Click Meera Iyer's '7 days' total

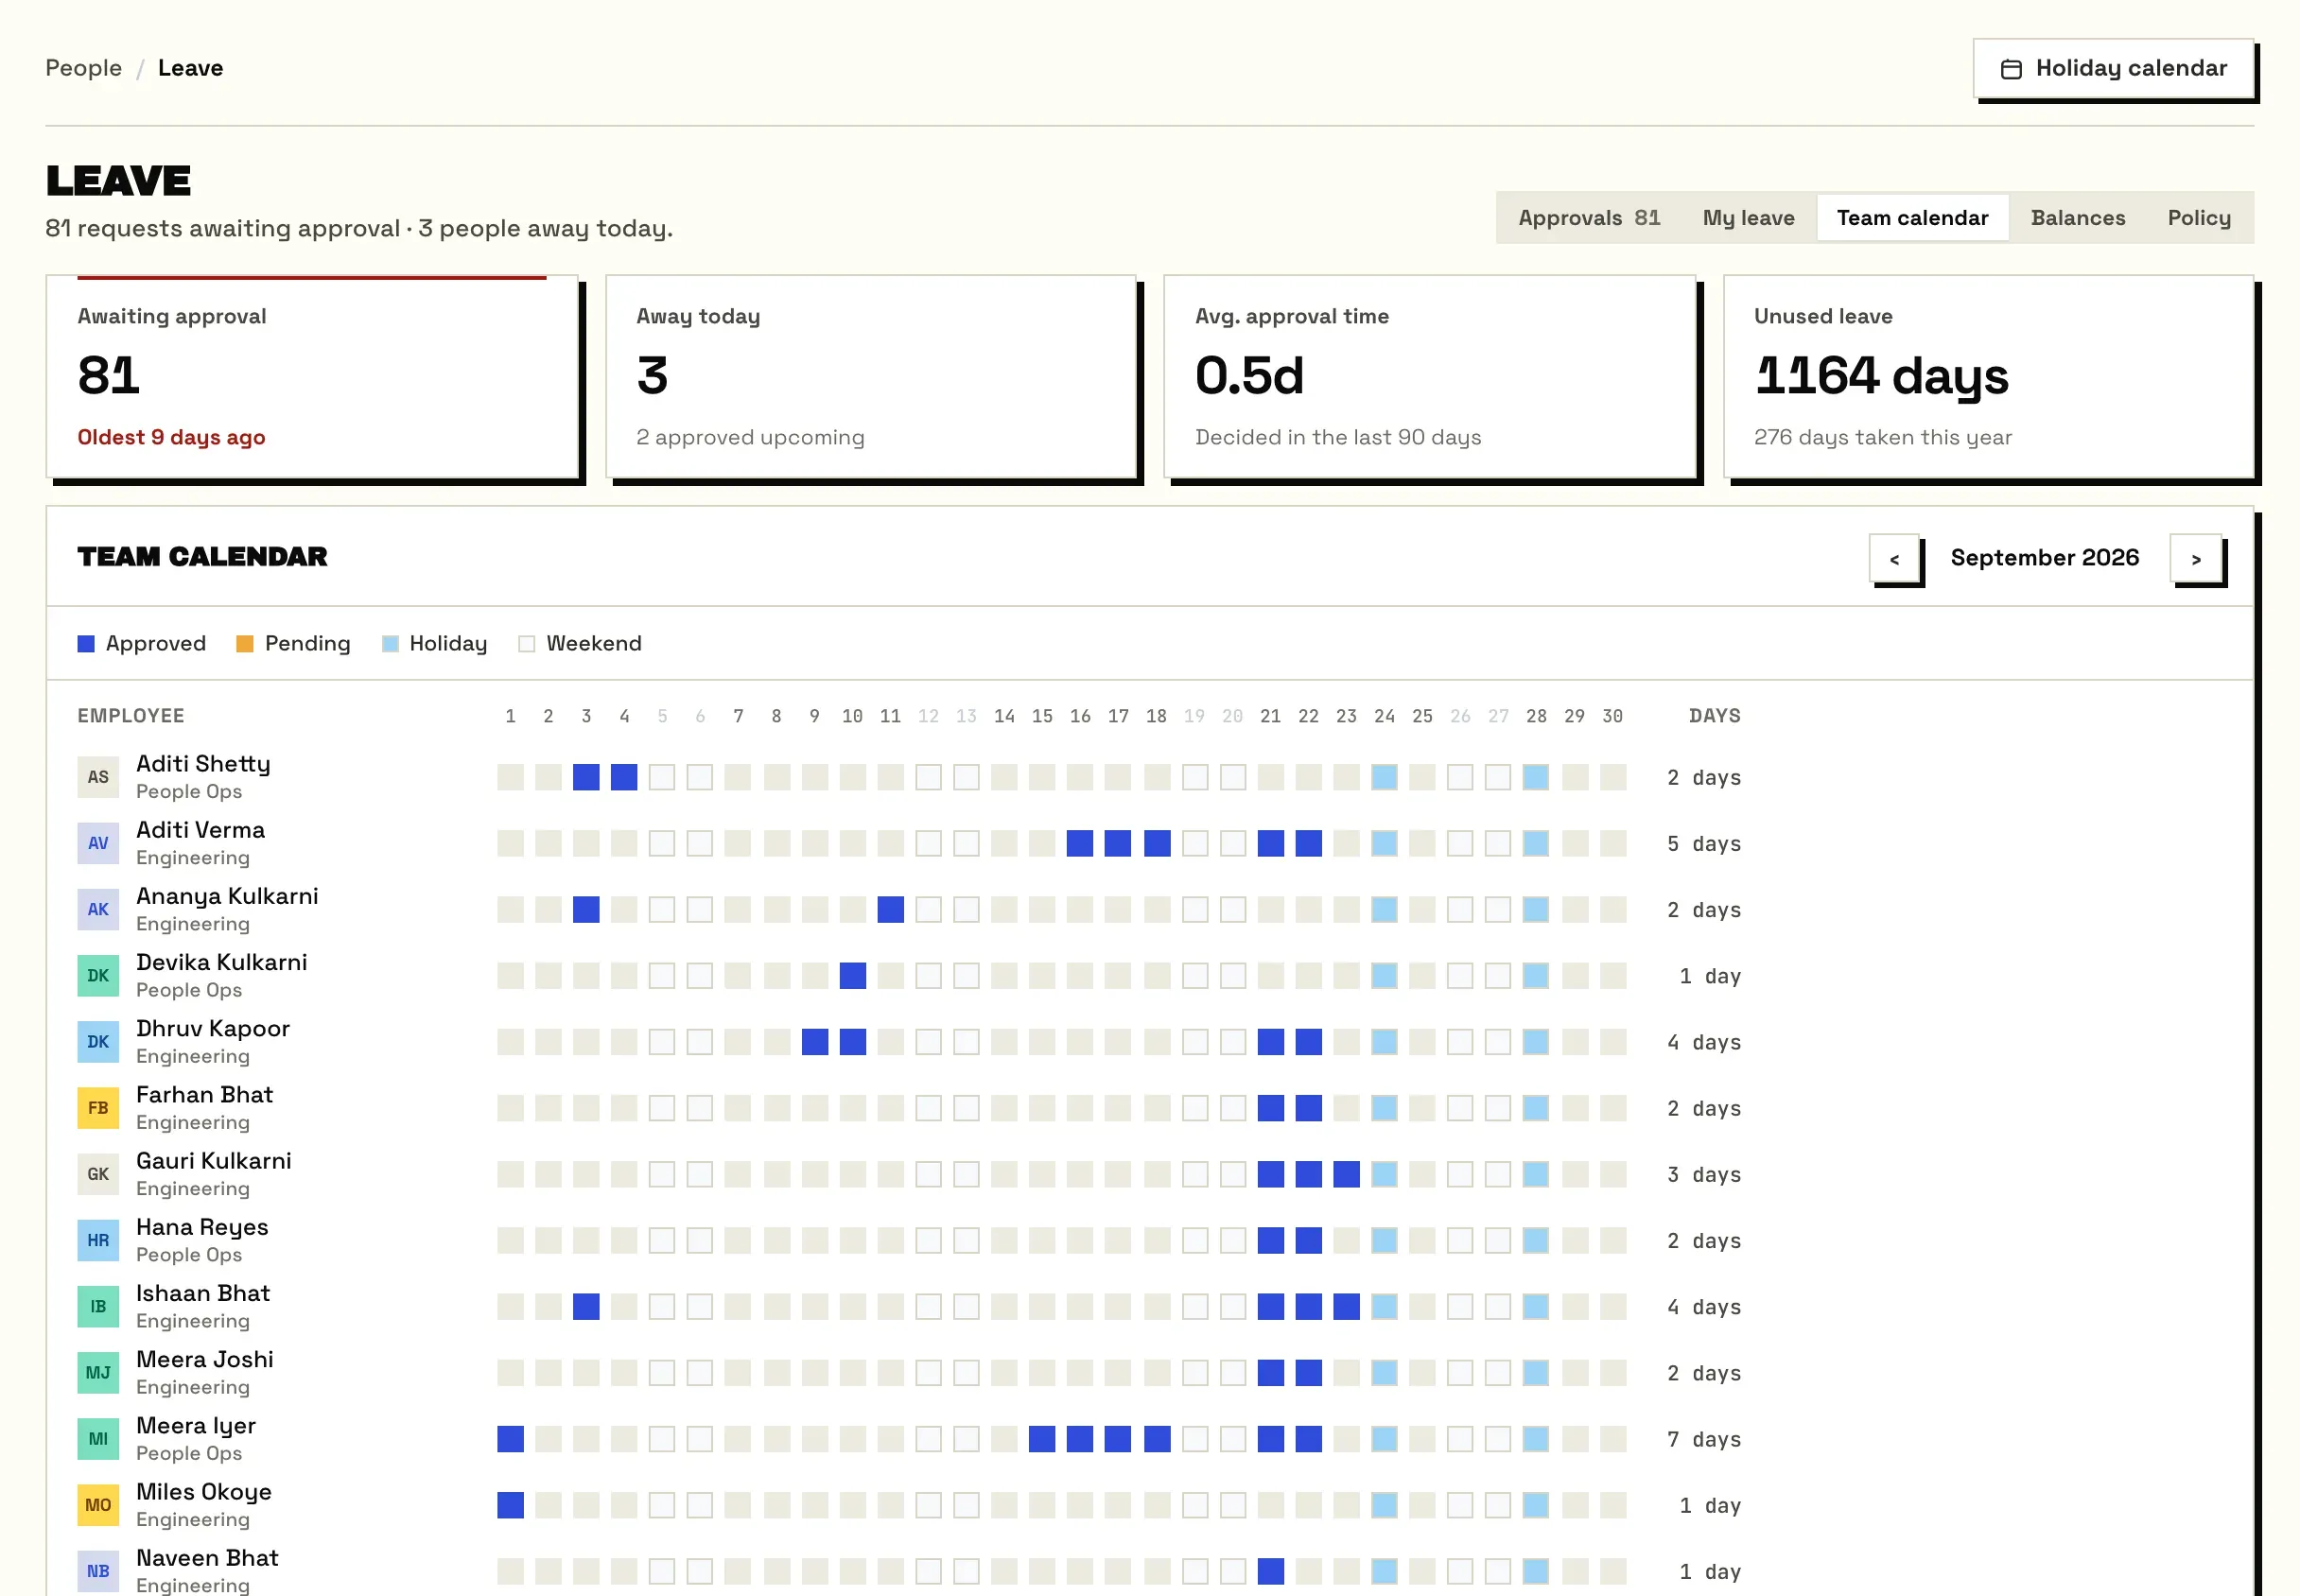coord(1703,1439)
